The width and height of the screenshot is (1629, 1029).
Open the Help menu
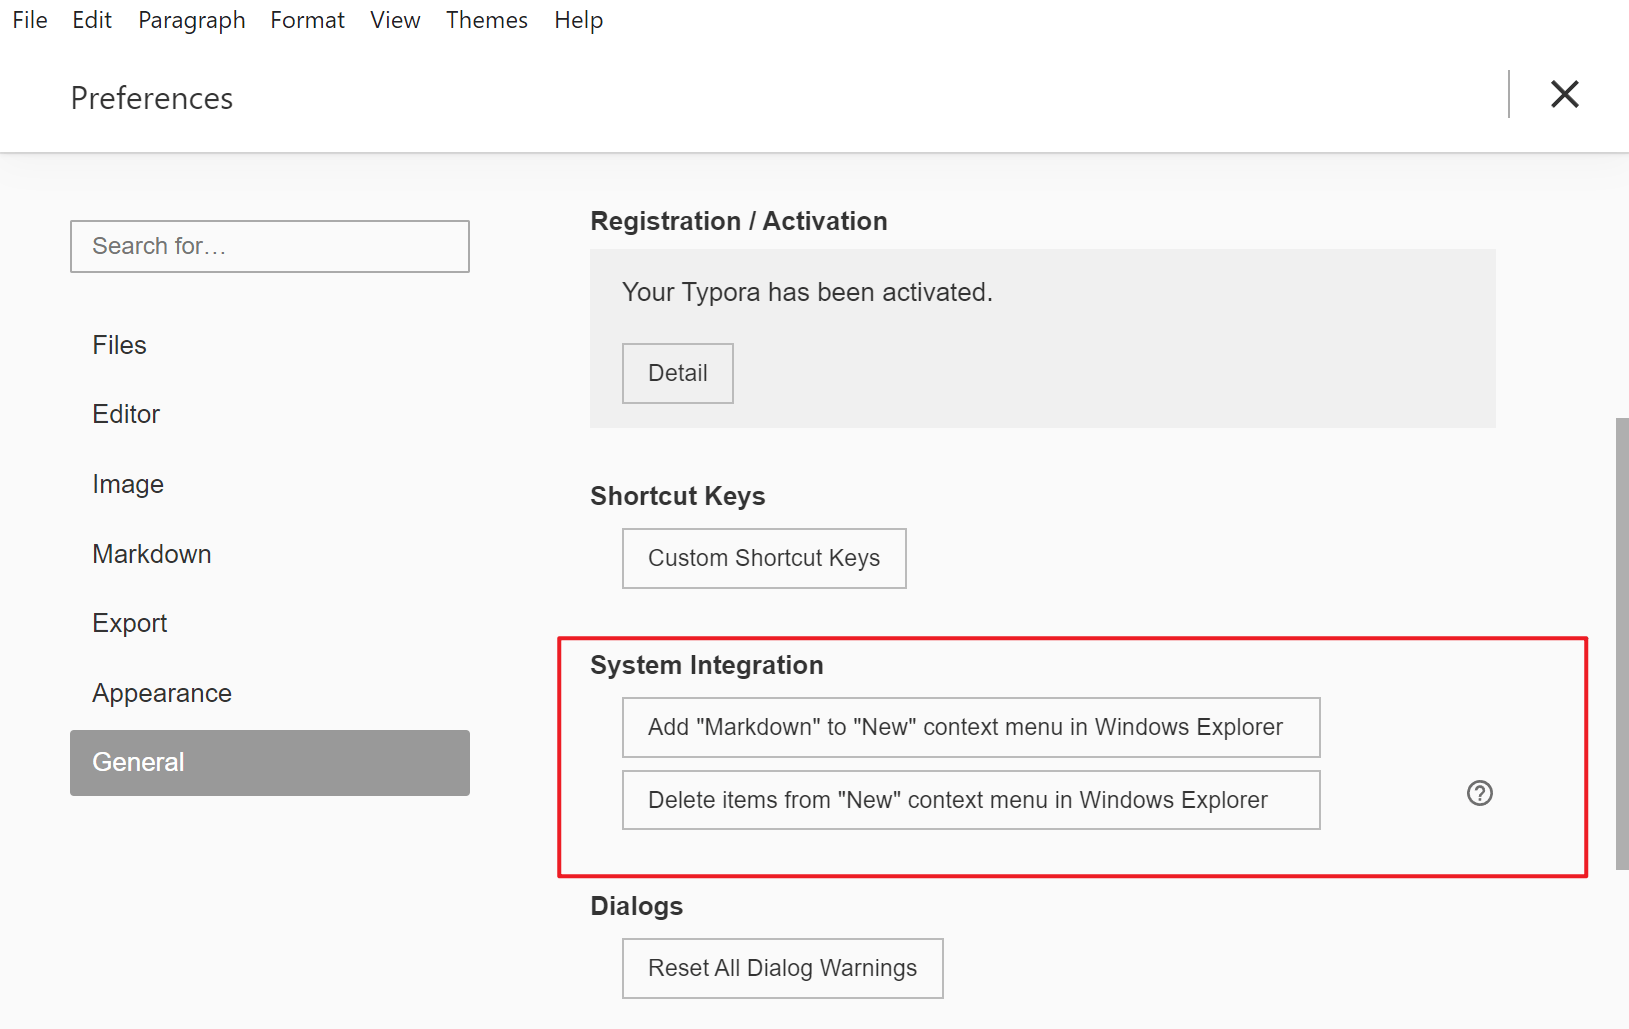[x=578, y=20]
